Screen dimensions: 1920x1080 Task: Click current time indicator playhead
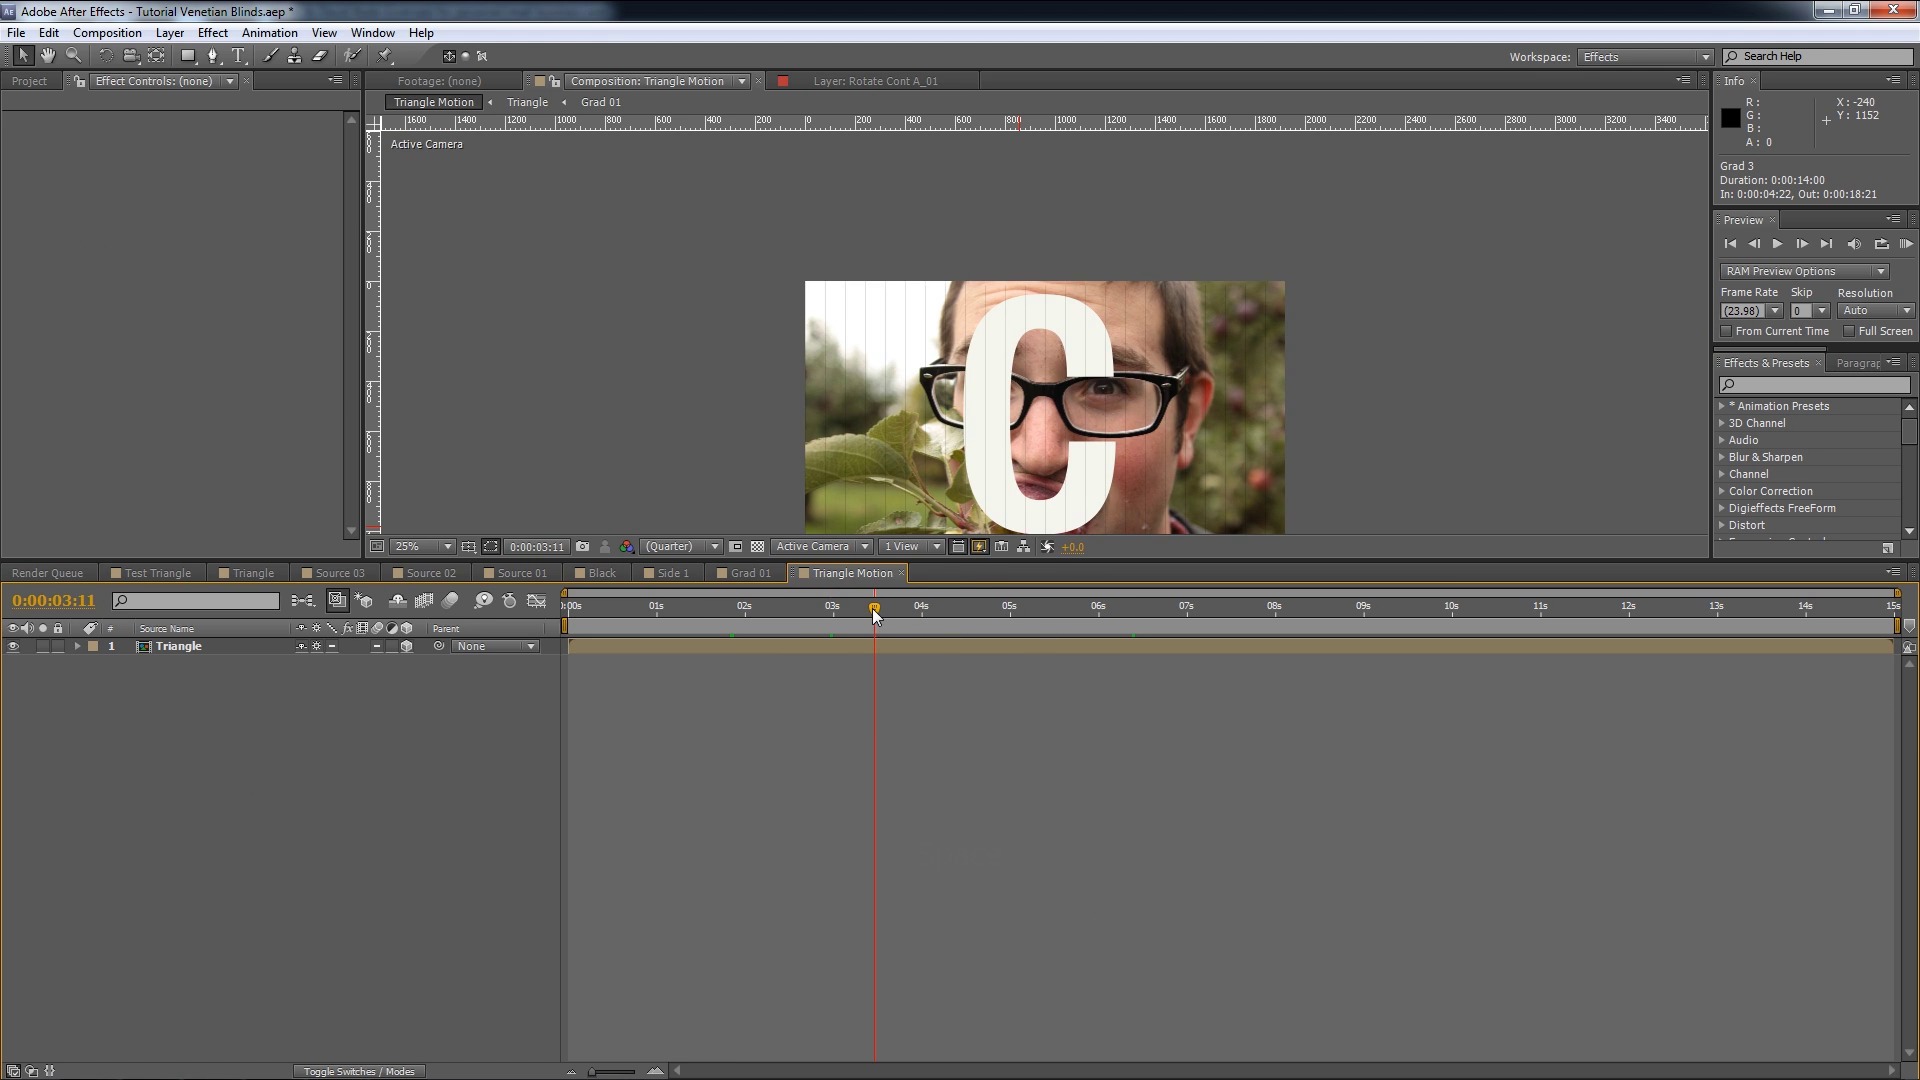click(x=875, y=607)
